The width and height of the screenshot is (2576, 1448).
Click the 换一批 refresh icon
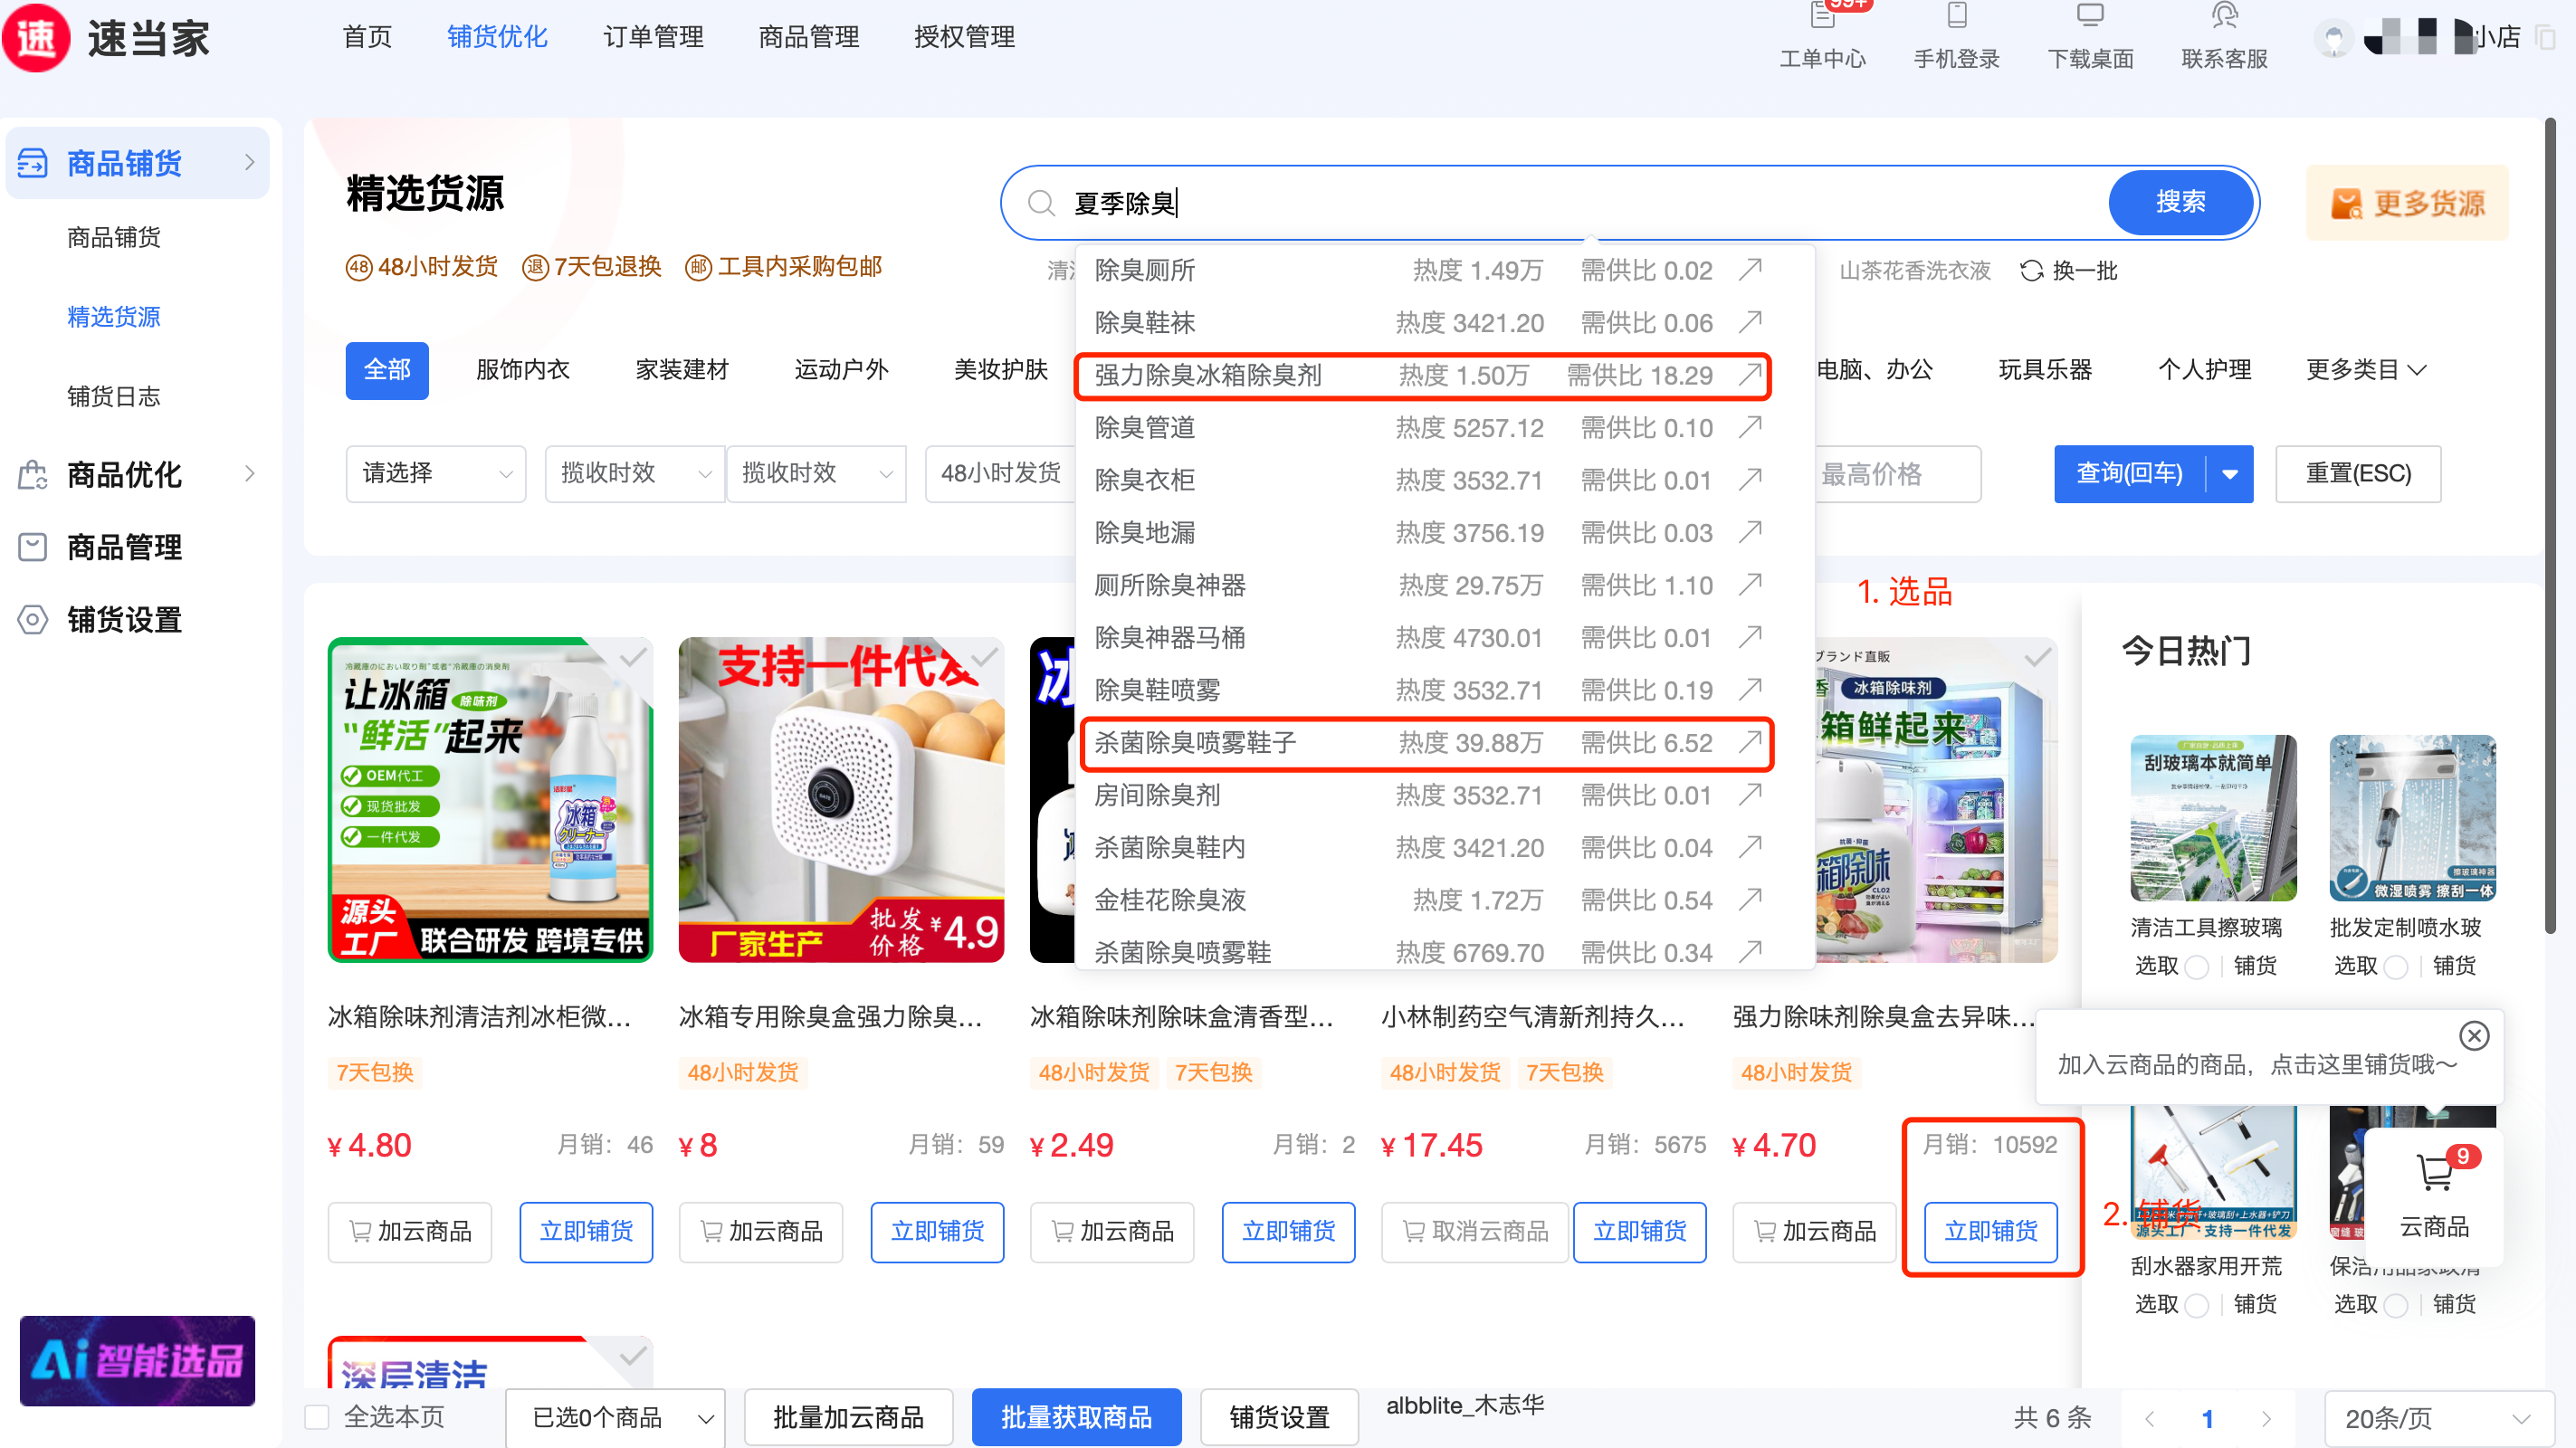(x=2031, y=271)
